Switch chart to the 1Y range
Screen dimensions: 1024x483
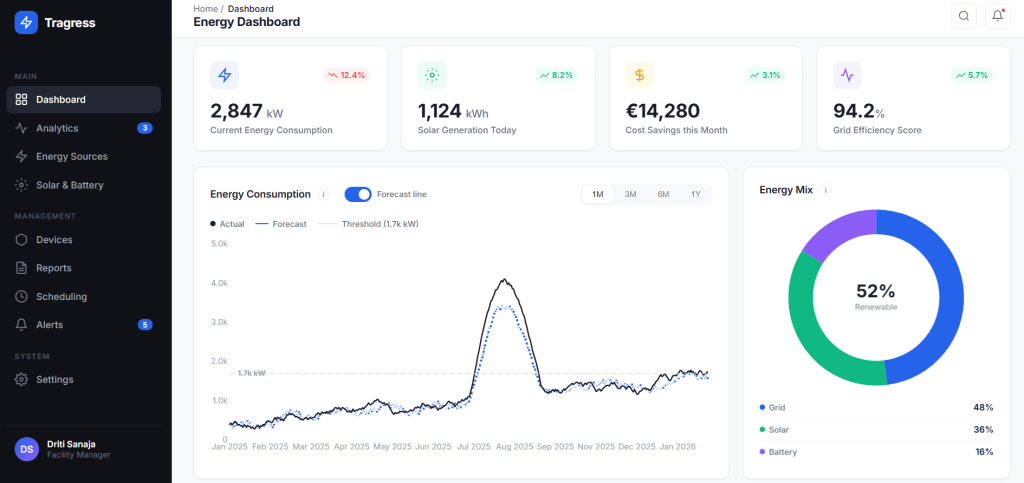[695, 194]
